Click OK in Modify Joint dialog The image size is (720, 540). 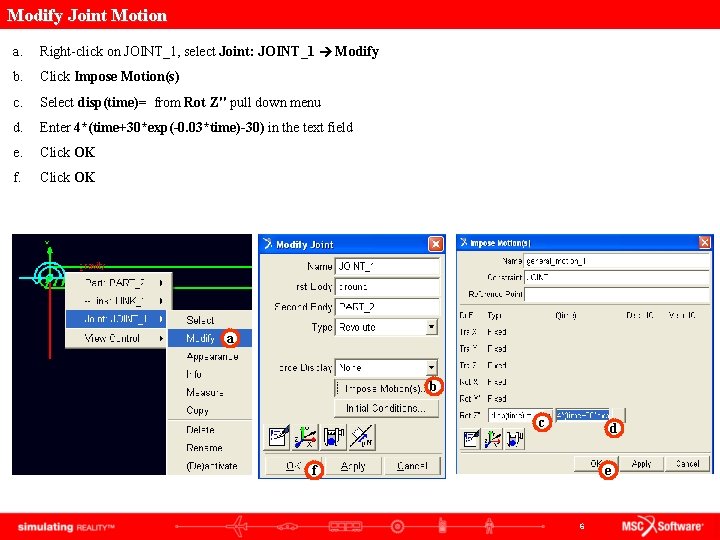click(x=294, y=466)
